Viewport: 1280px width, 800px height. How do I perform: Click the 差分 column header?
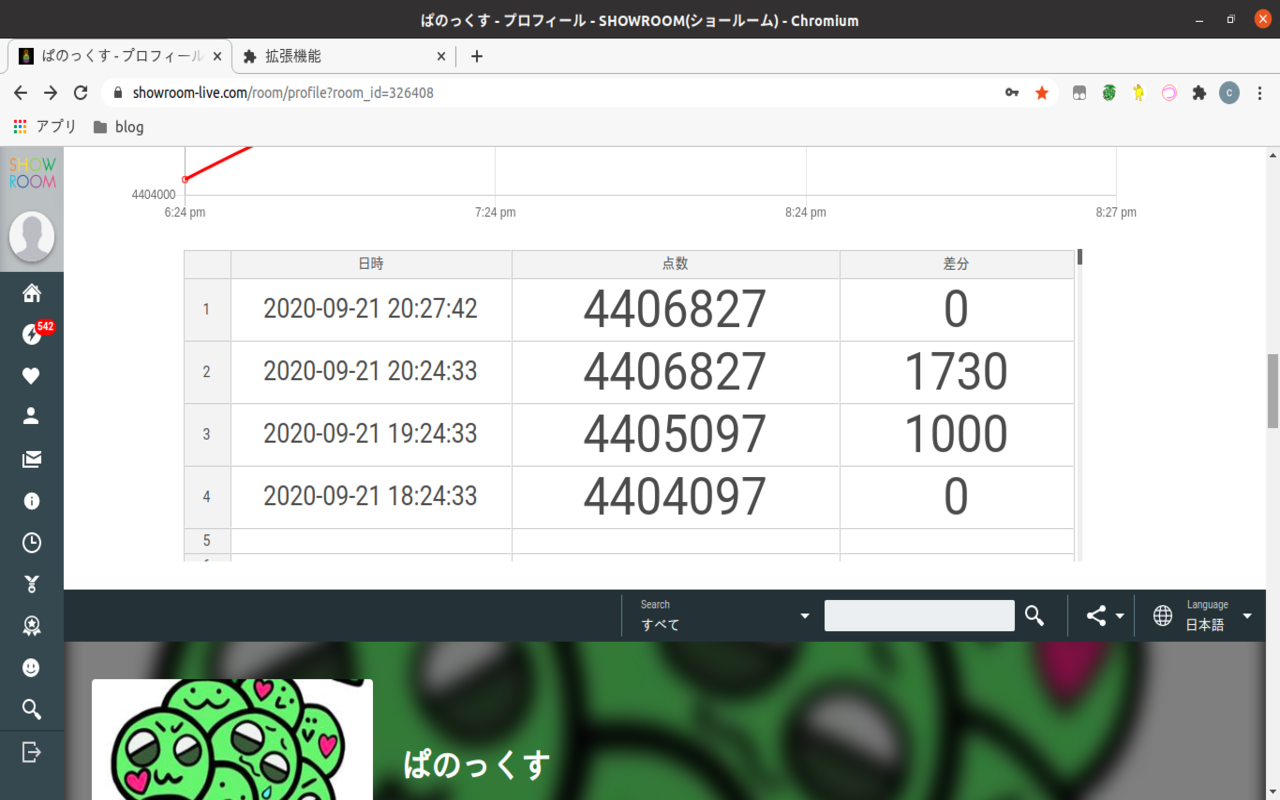click(x=957, y=264)
